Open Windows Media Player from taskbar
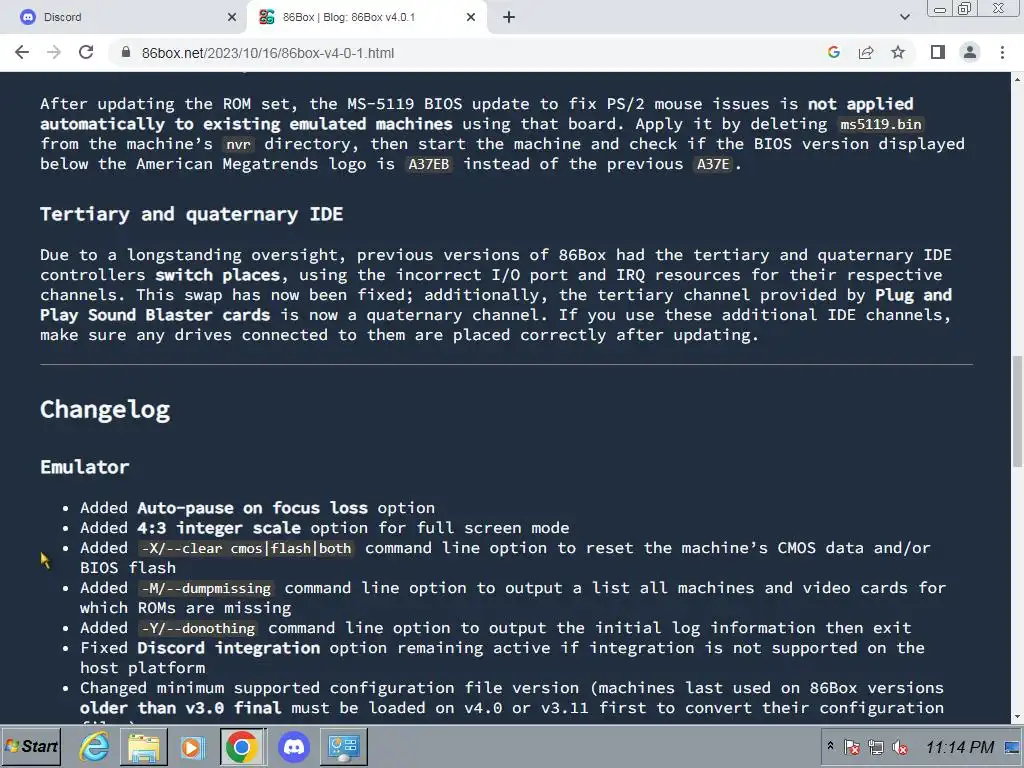This screenshot has height=768, width=1024. [x=192, y=746]
